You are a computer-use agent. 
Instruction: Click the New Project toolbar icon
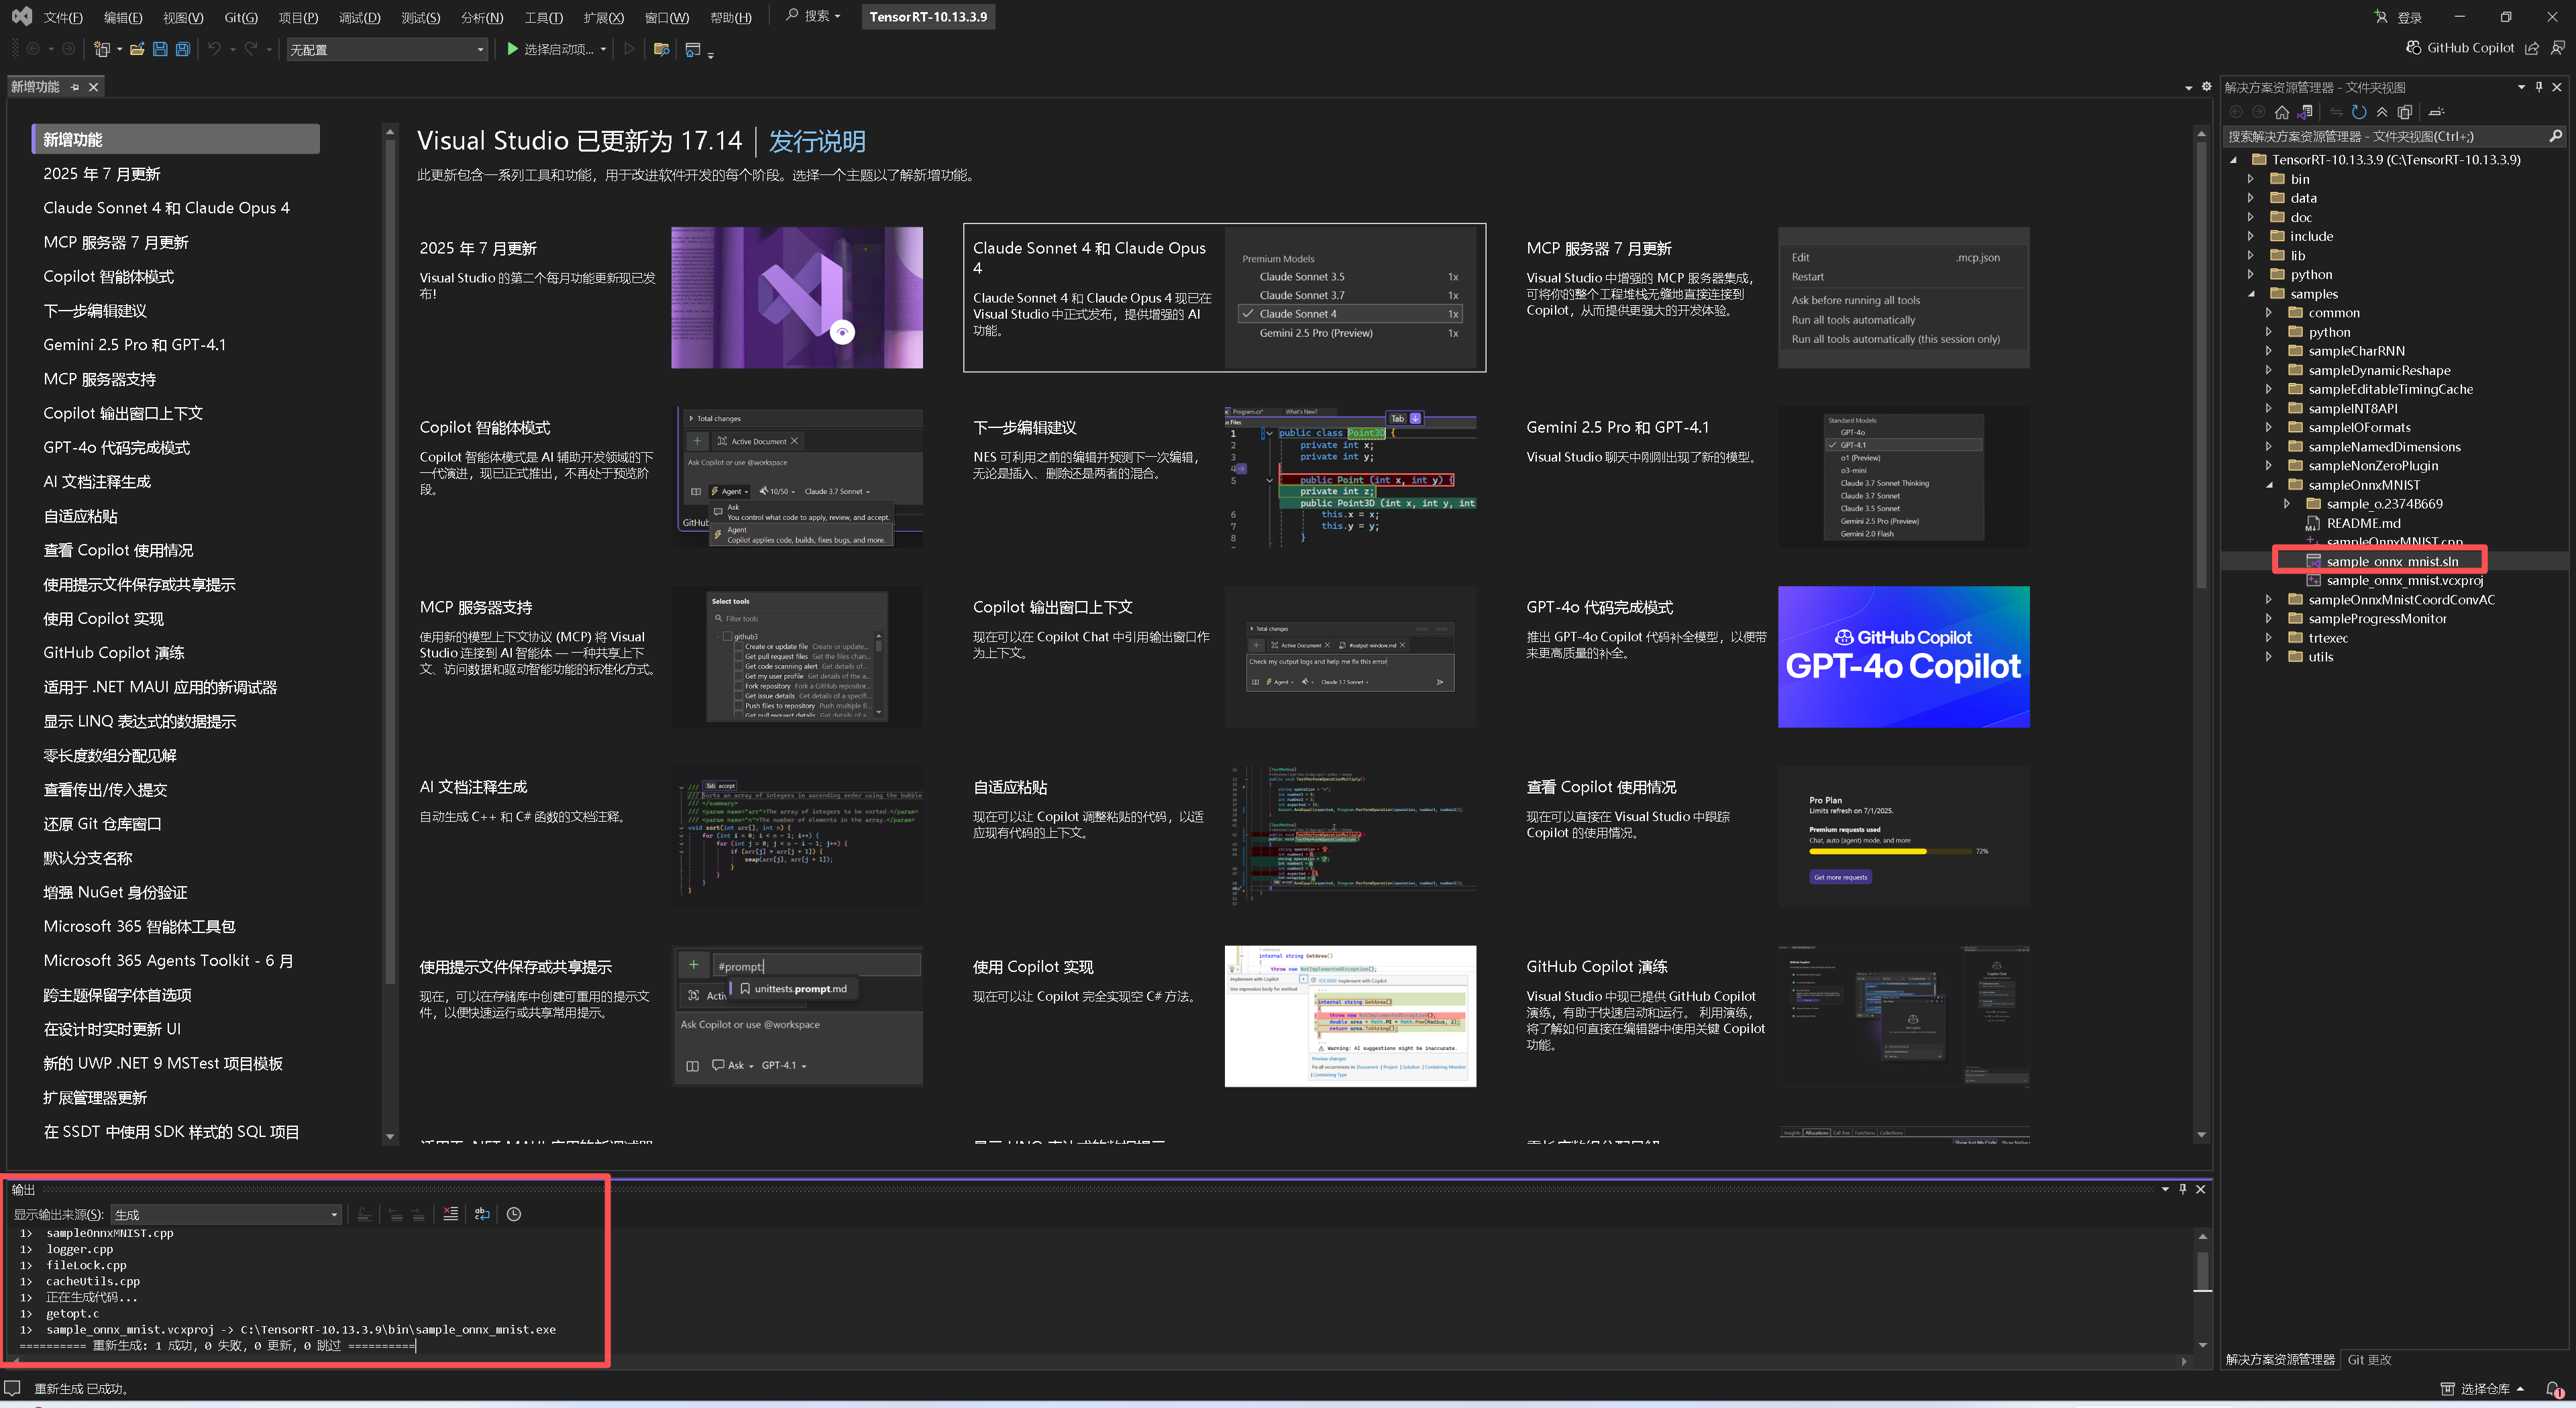(x=101, y=49)
